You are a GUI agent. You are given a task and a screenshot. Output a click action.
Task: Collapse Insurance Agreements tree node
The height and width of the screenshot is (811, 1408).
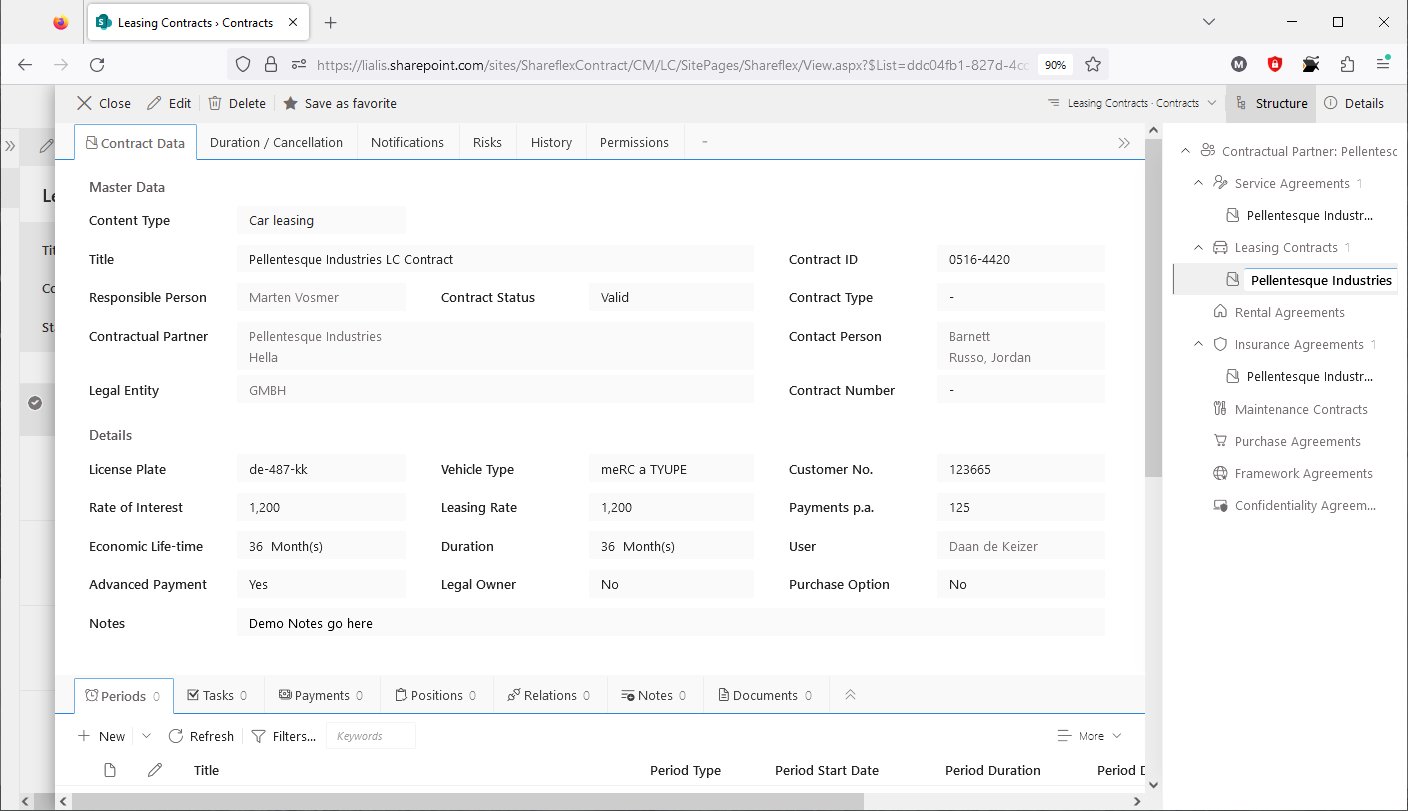pyautogui.click(x=1198, y=344)
